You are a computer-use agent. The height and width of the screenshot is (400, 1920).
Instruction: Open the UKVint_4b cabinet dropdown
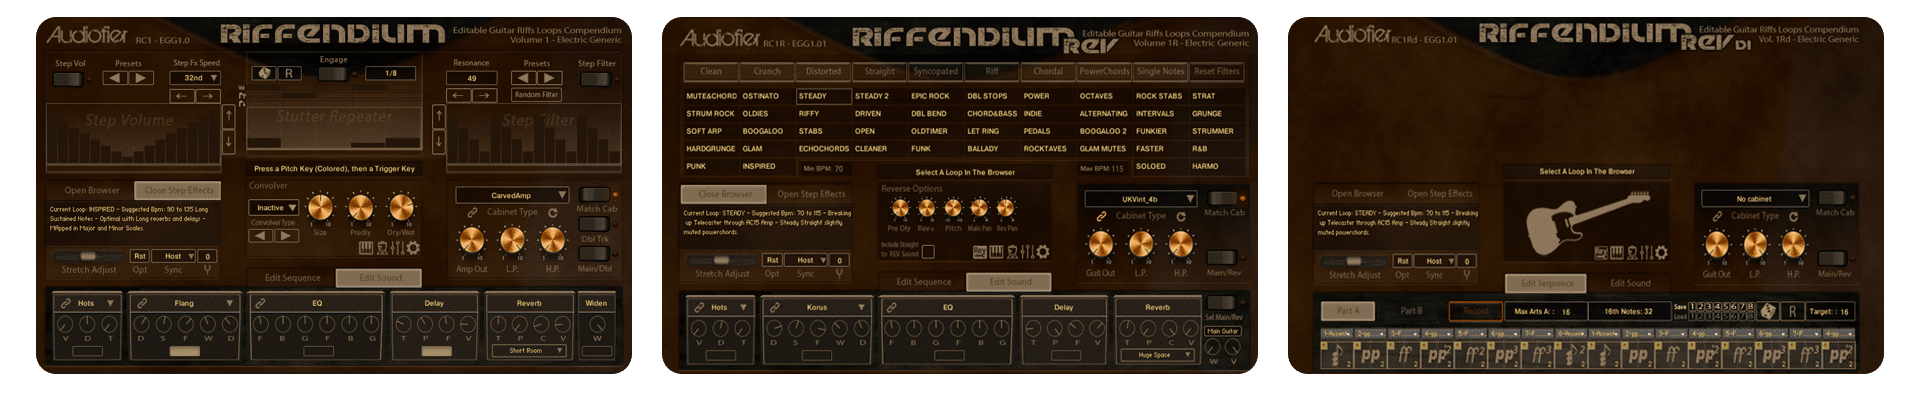pyautogui.click(x=1141, y=199)
